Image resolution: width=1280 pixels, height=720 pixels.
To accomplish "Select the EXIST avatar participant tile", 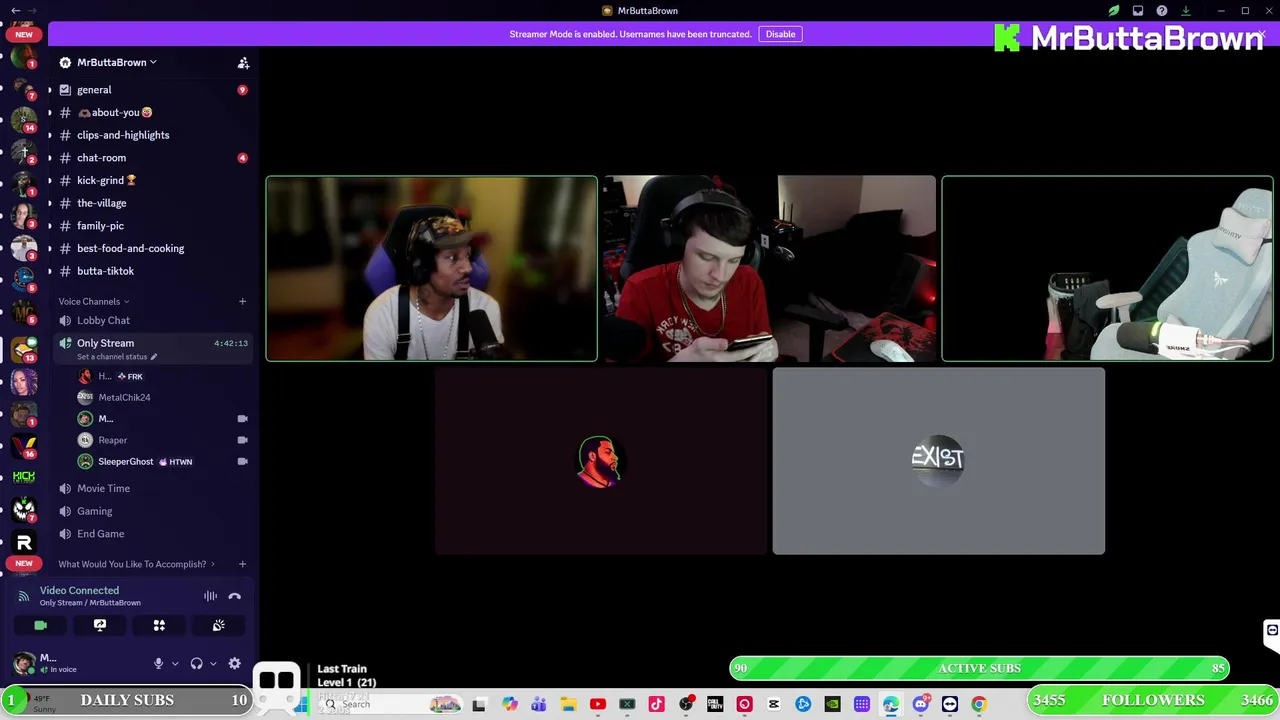I will coord(938,461).
